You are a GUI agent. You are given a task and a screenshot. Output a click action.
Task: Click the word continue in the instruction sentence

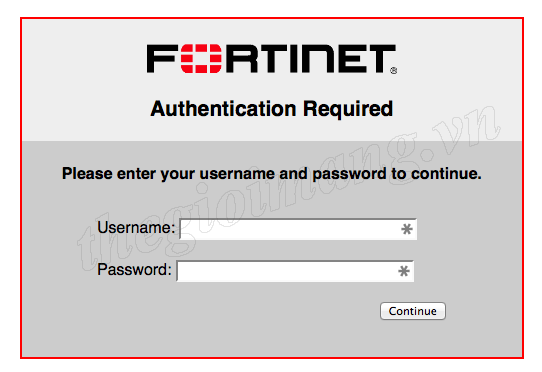(x=446, y=173)
